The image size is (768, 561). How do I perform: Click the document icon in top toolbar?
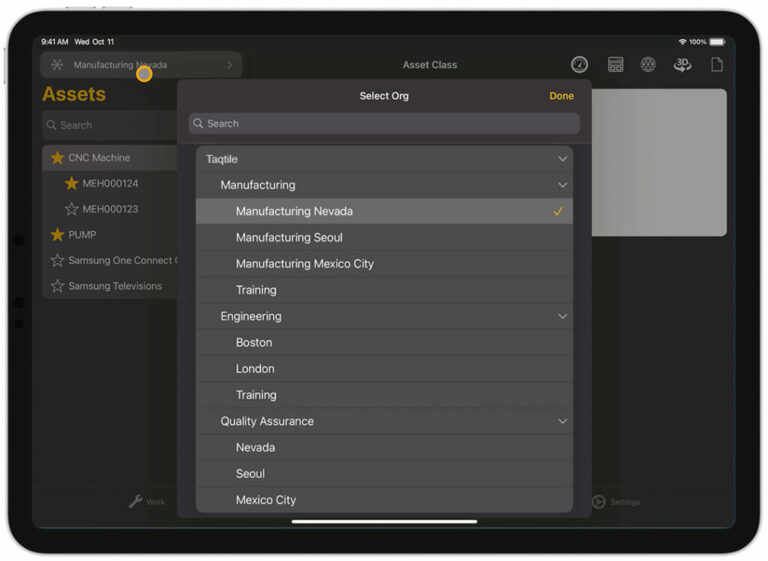[716, 65]
